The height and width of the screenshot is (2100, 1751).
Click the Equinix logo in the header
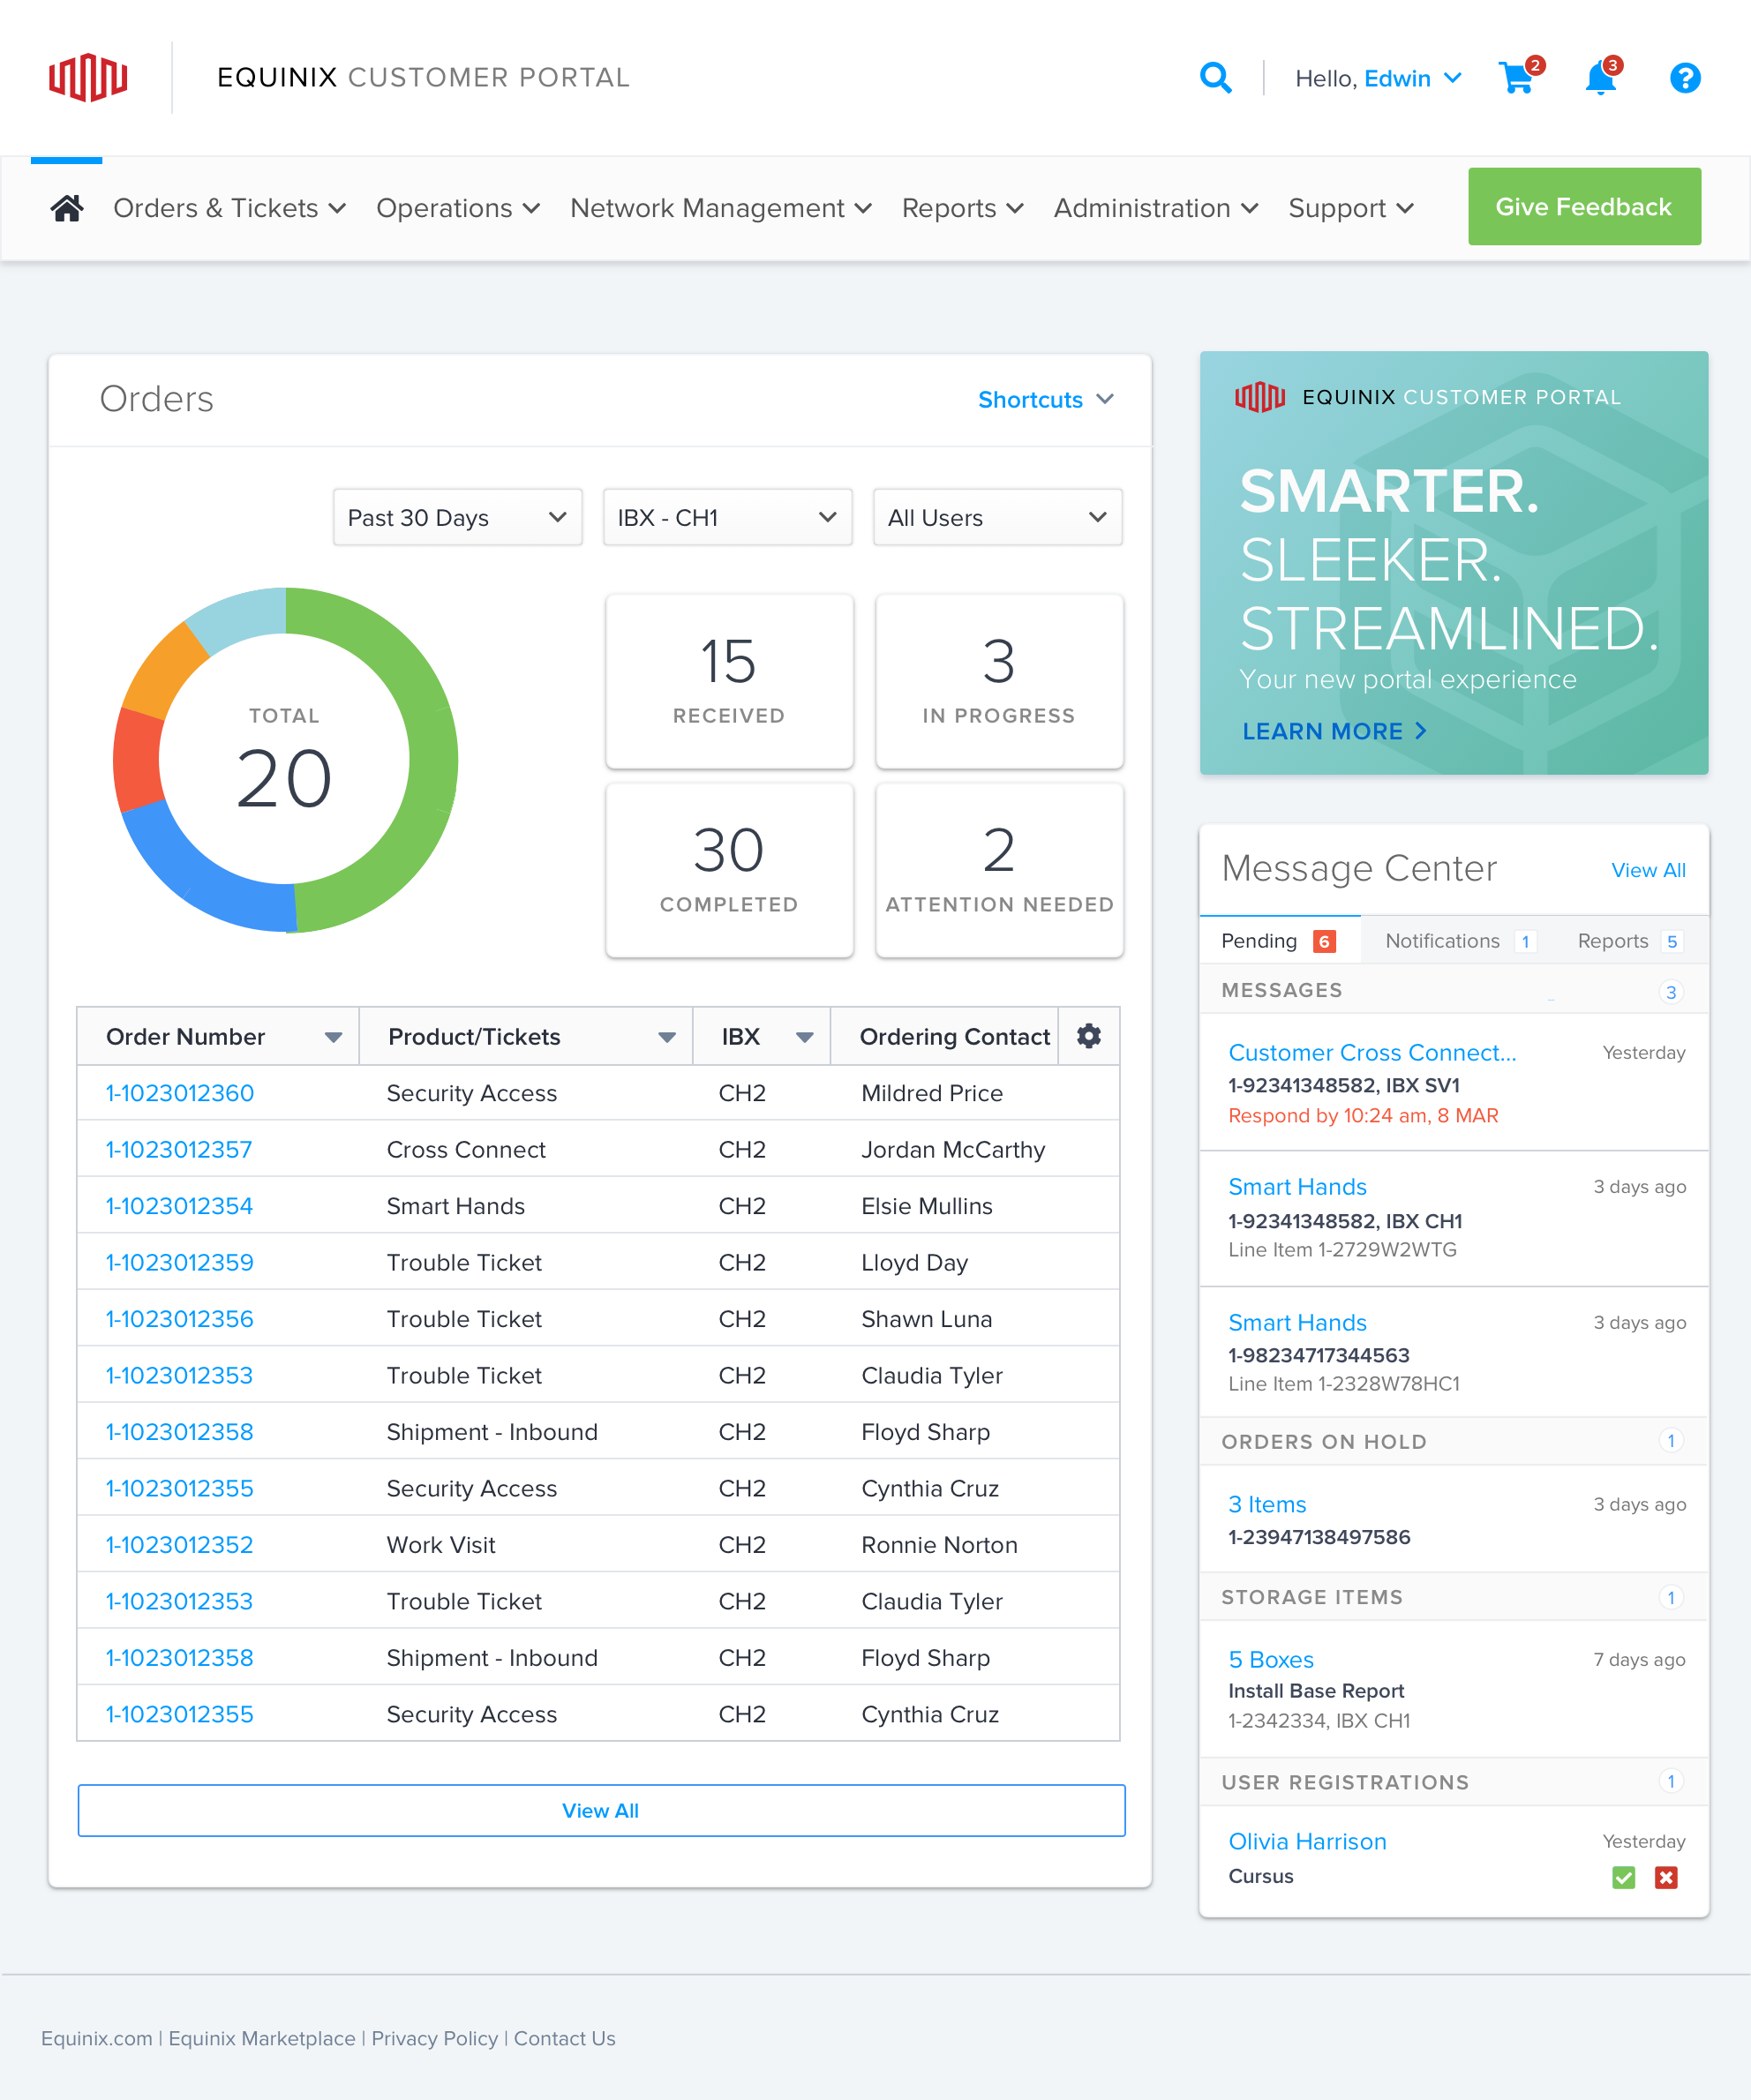(x=88, y=78)
